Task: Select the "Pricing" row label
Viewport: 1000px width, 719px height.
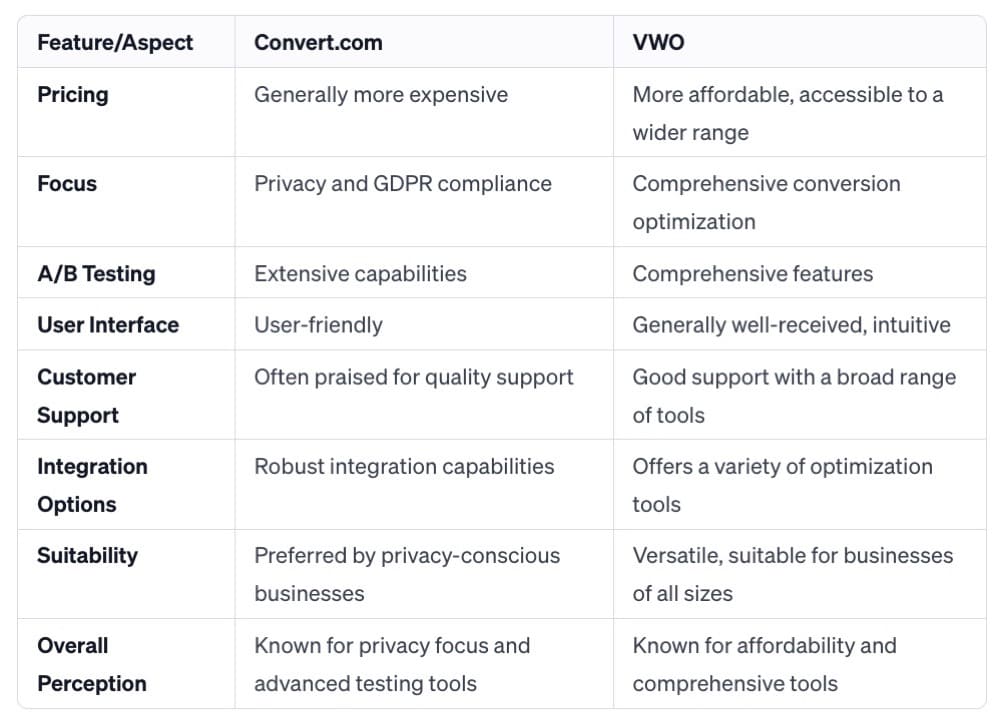Action: coord(73,95)
